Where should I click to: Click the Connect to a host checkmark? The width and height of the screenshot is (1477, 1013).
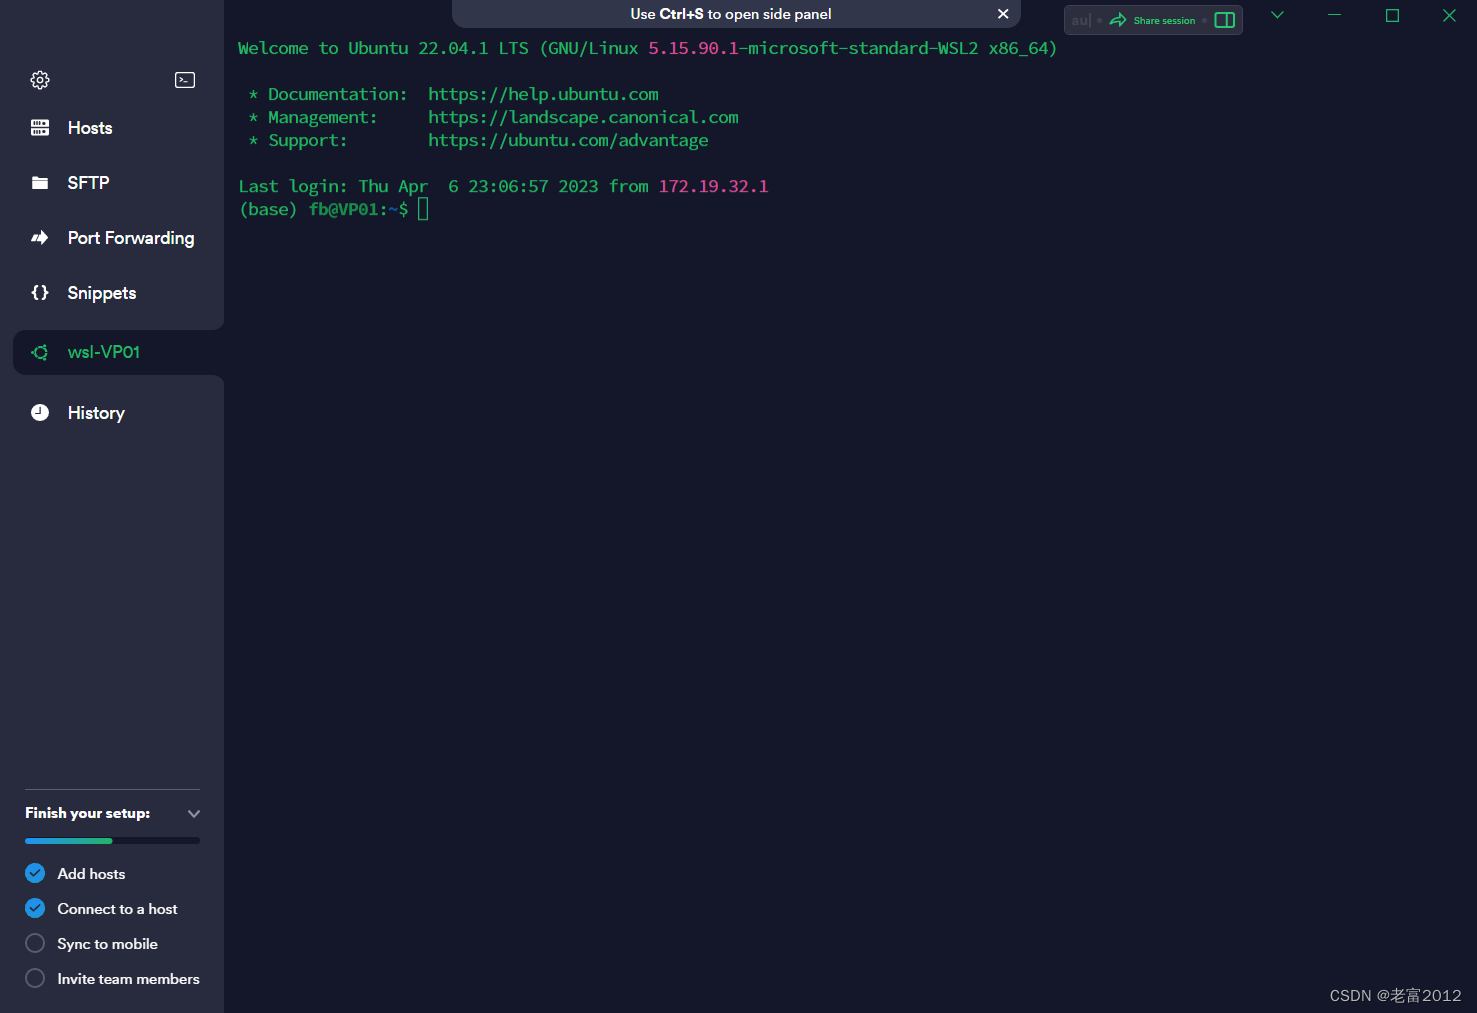(x=35, y=908)
